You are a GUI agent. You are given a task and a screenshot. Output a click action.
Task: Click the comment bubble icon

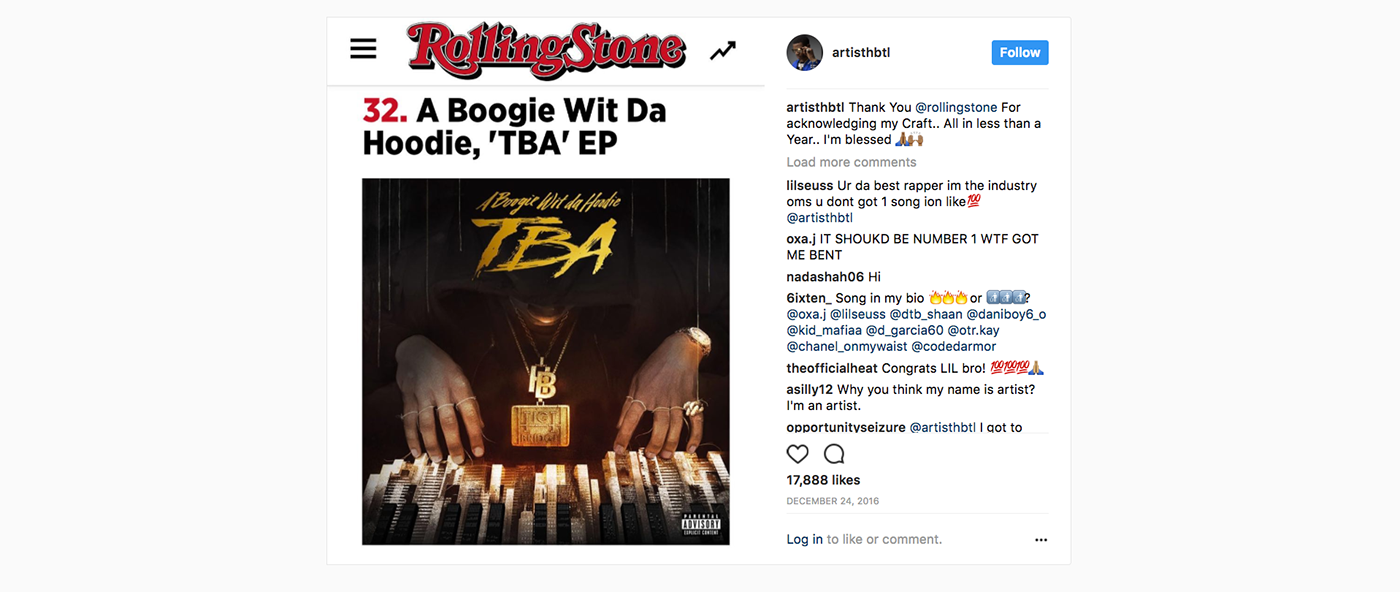834,454
